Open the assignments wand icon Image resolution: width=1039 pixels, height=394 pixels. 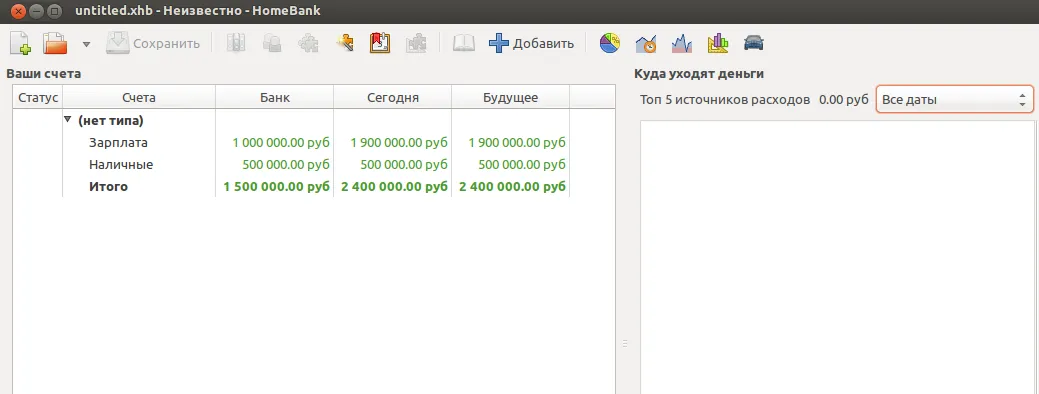click(x=344, y=44)
